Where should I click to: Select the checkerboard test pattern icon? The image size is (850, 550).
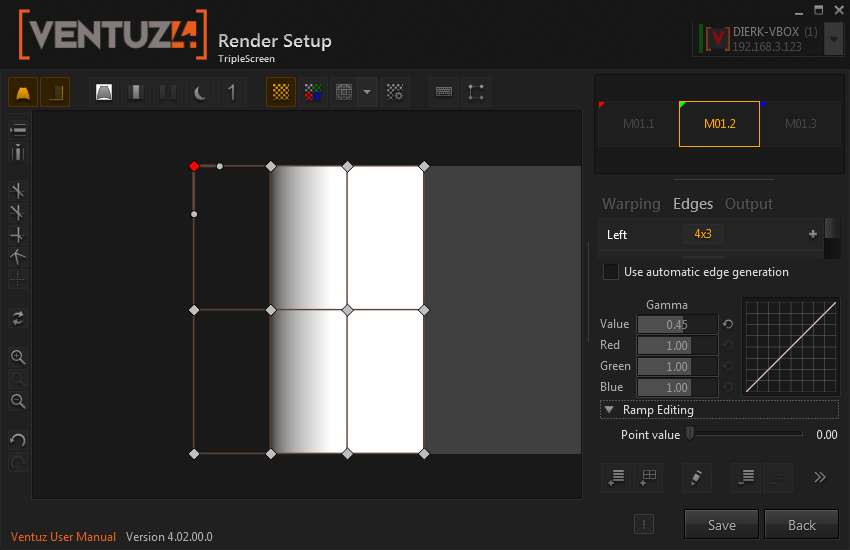(281, 92)
